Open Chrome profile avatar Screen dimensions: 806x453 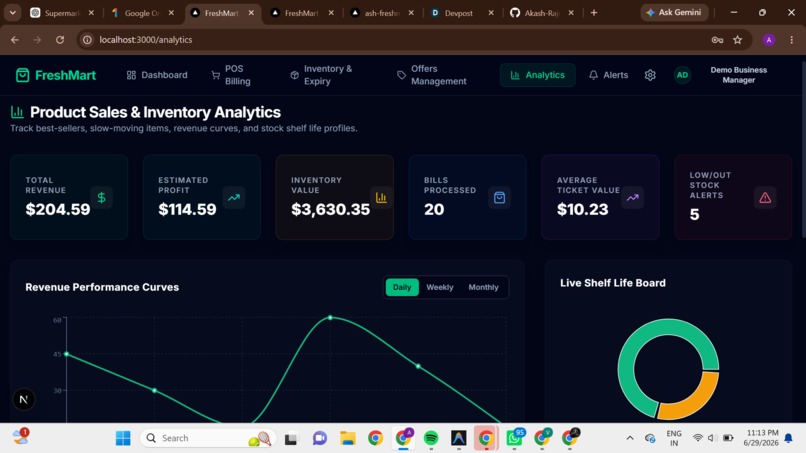[769, 40]
